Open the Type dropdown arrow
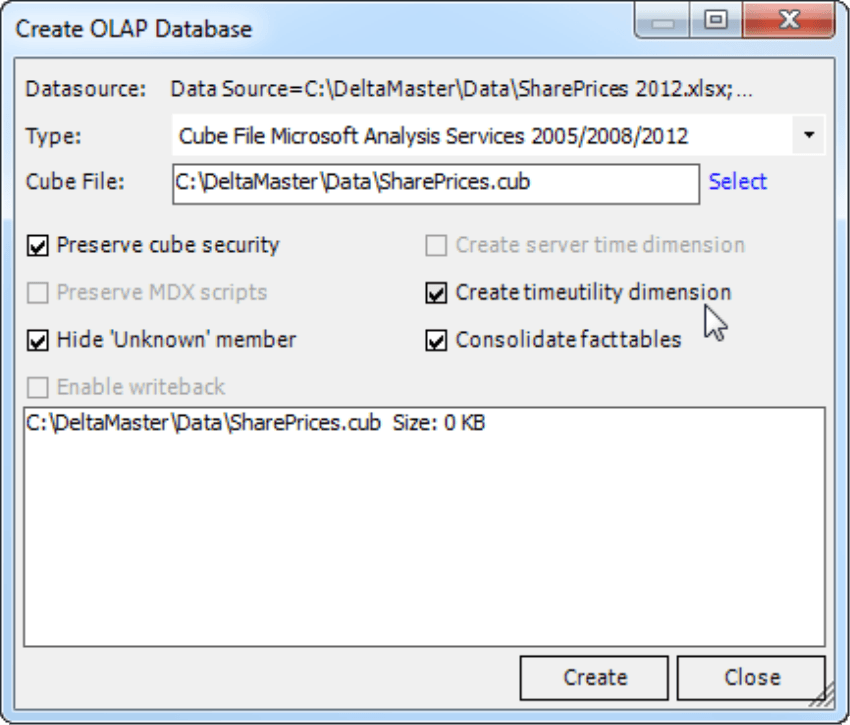850x725 pixels. point(809,135)
